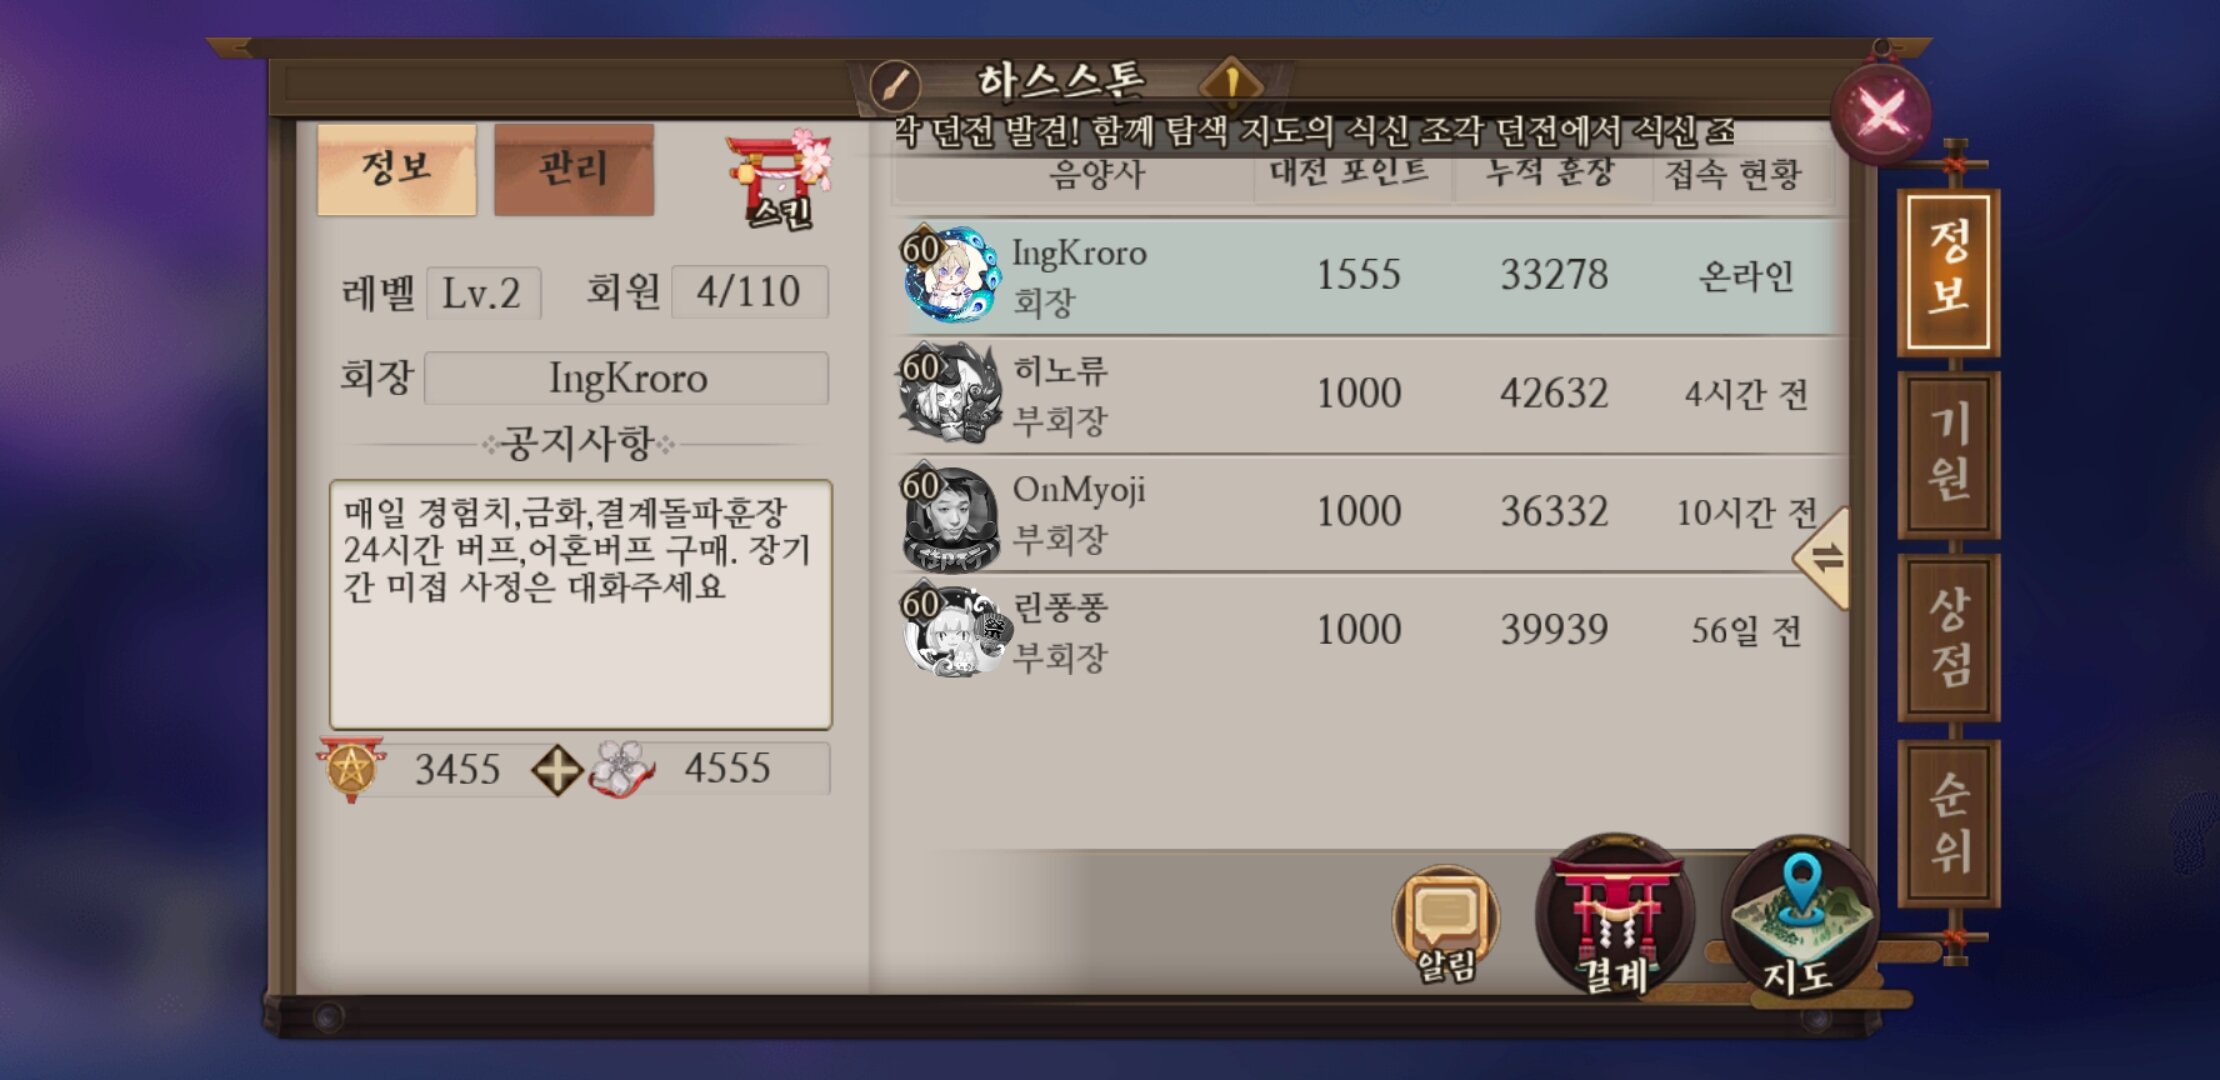Open the shrine skin (스킨) icon
Viewport: 2220px width, 1080px height.
pyautogui.click(x=779, y=178)
